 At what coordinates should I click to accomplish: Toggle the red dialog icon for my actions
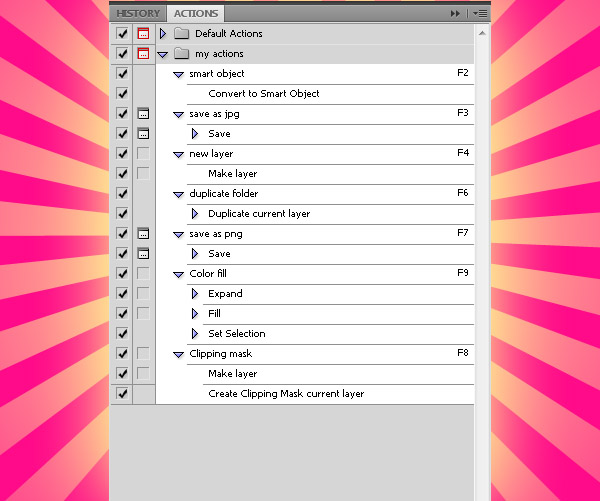pyautogui.click(x=143, y=54)
